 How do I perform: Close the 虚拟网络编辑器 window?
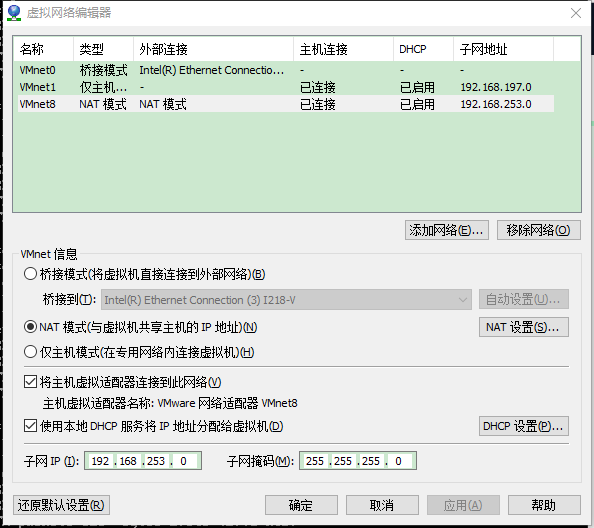click(x=576, y=13)
